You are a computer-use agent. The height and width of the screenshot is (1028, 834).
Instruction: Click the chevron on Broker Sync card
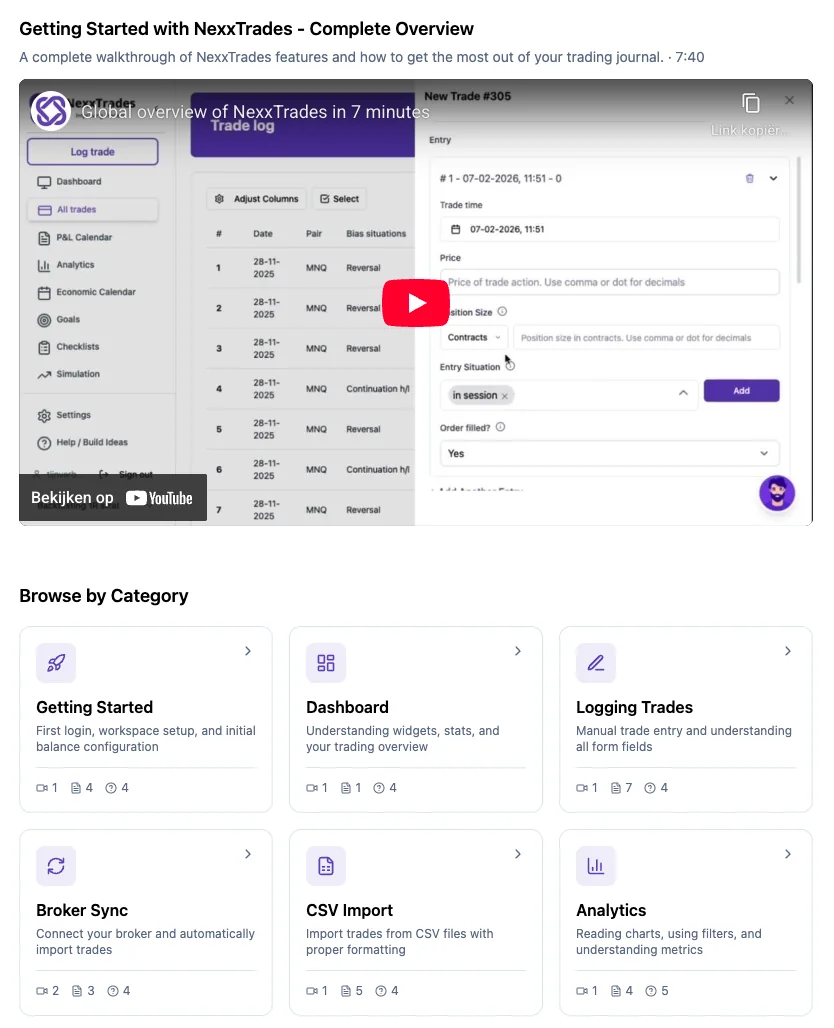click(248, 854)
